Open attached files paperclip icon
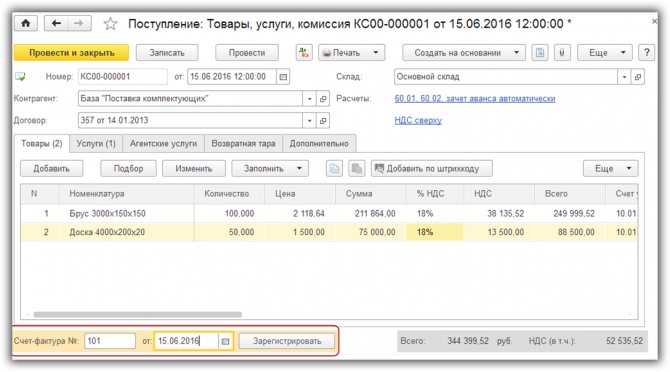This screenshot has width=670, height=372. pyautogui.click(x=562, y=53)
